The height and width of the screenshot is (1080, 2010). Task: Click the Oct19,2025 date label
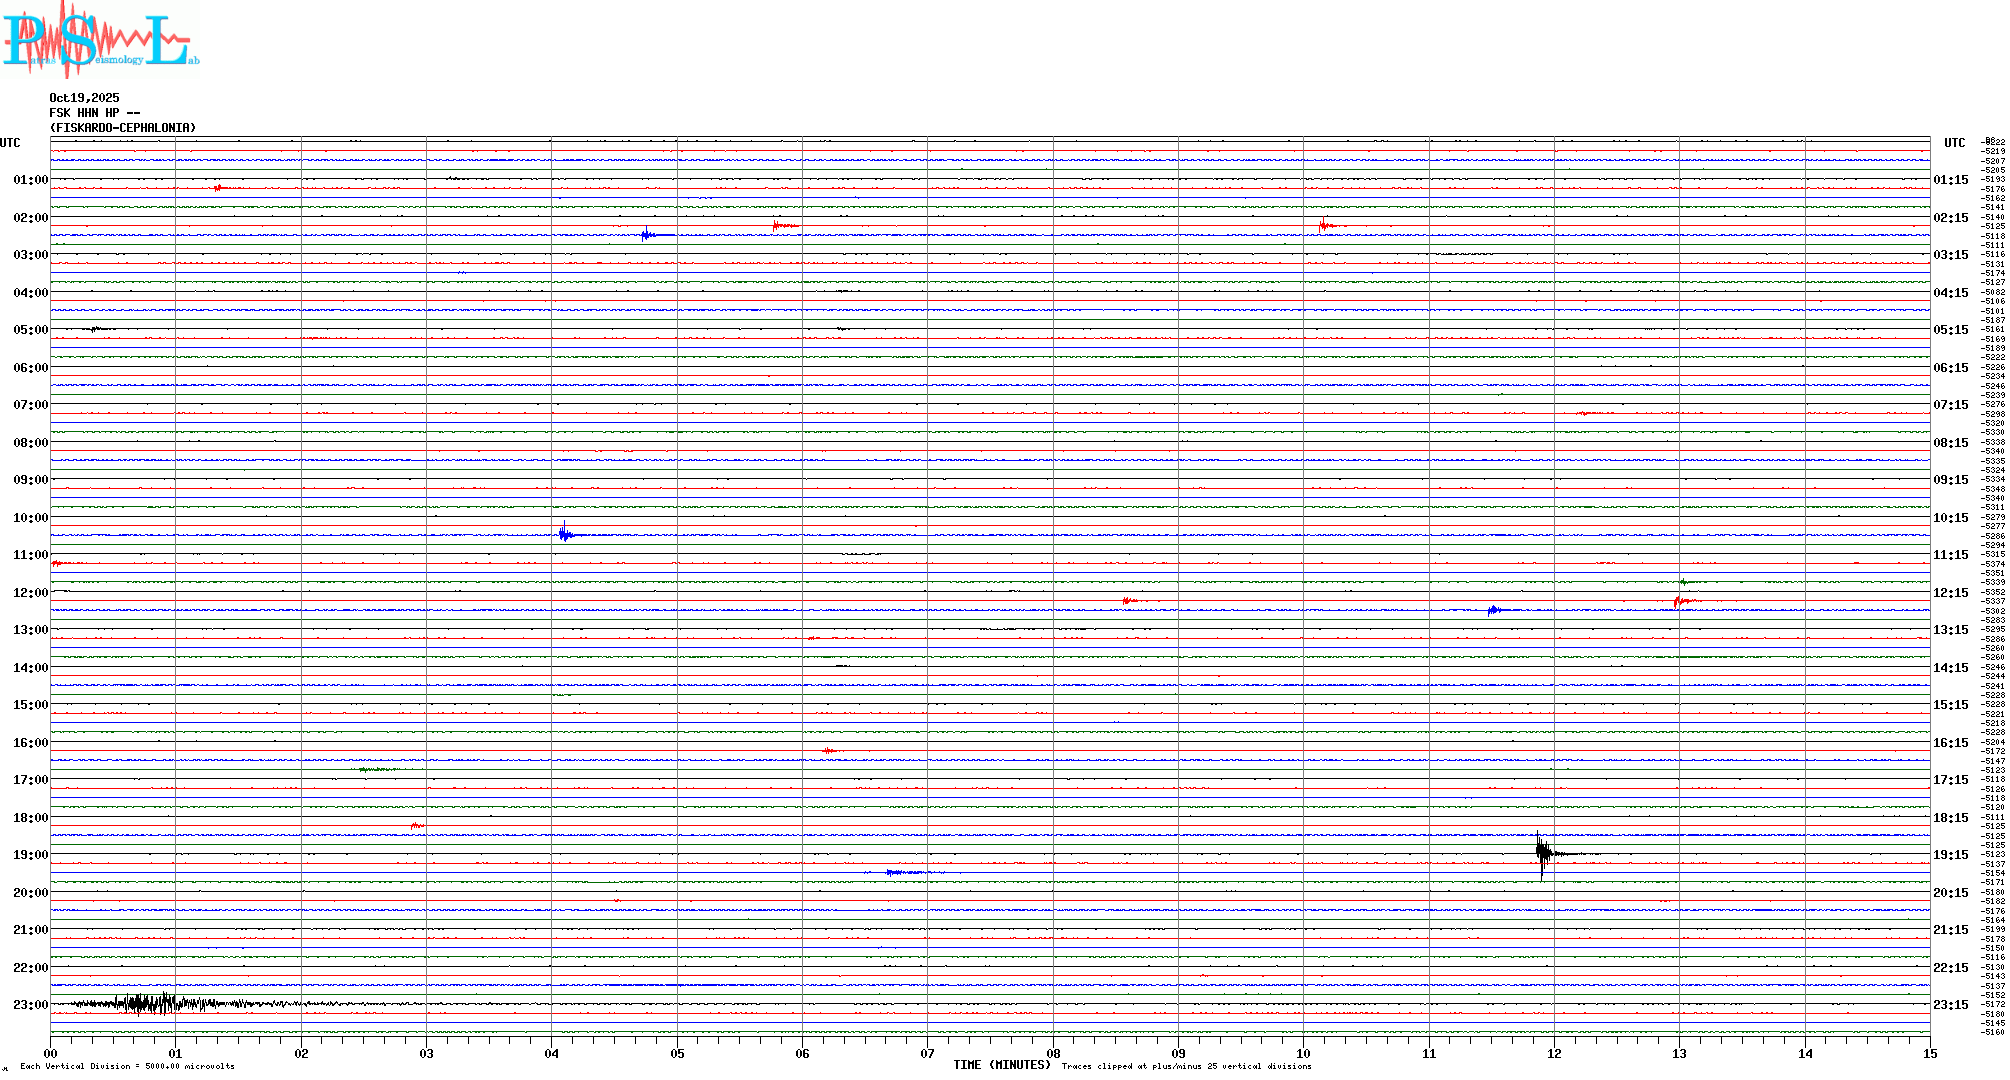84,98
